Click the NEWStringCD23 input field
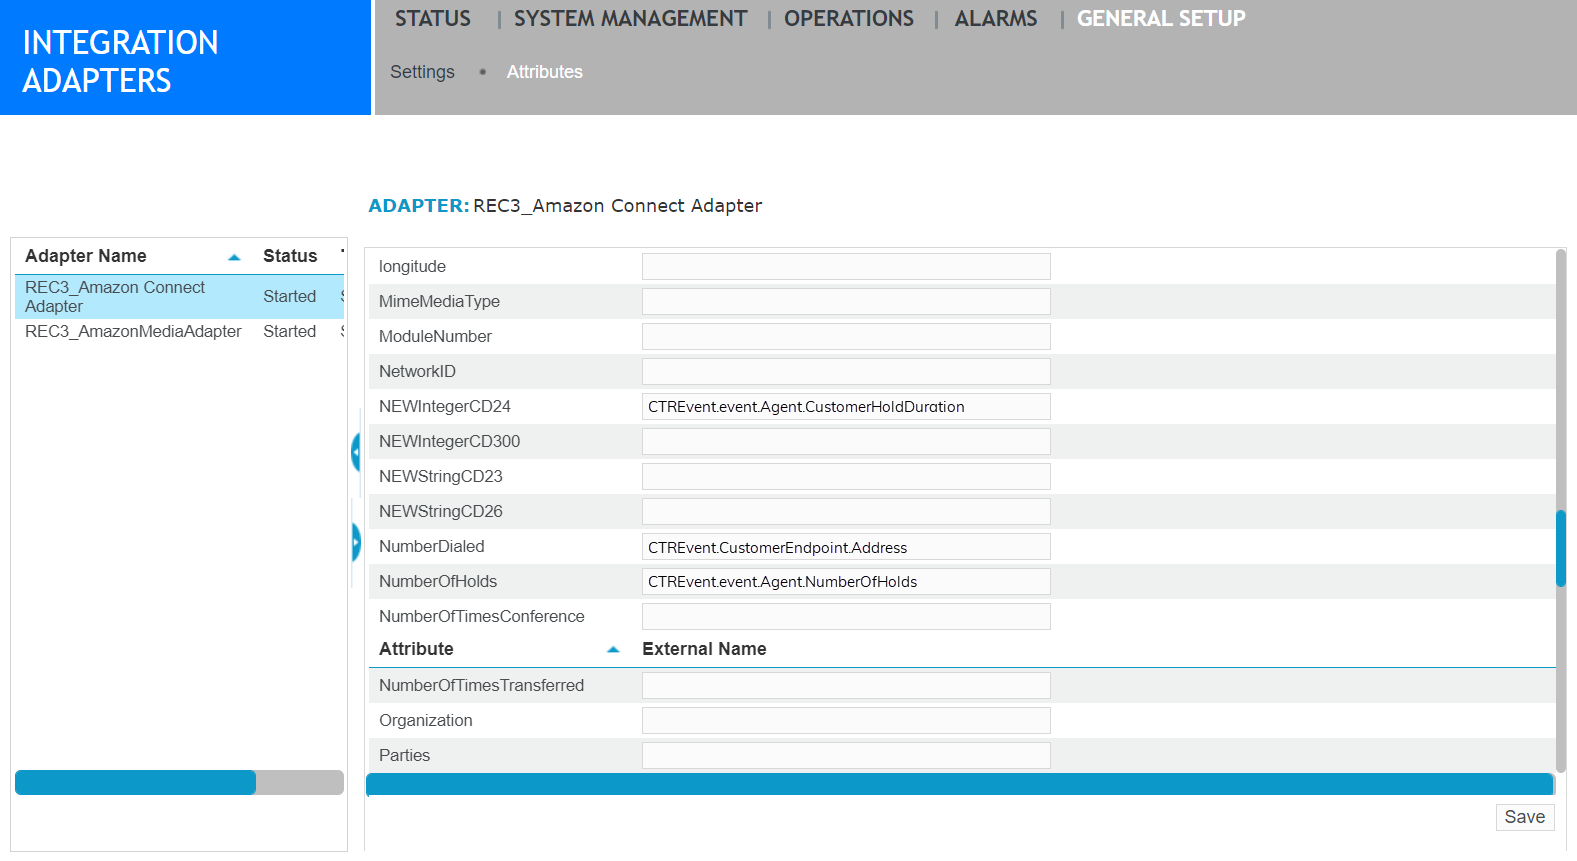The height and width of the screenshot is (861, 1577). [x=846, y=476]
